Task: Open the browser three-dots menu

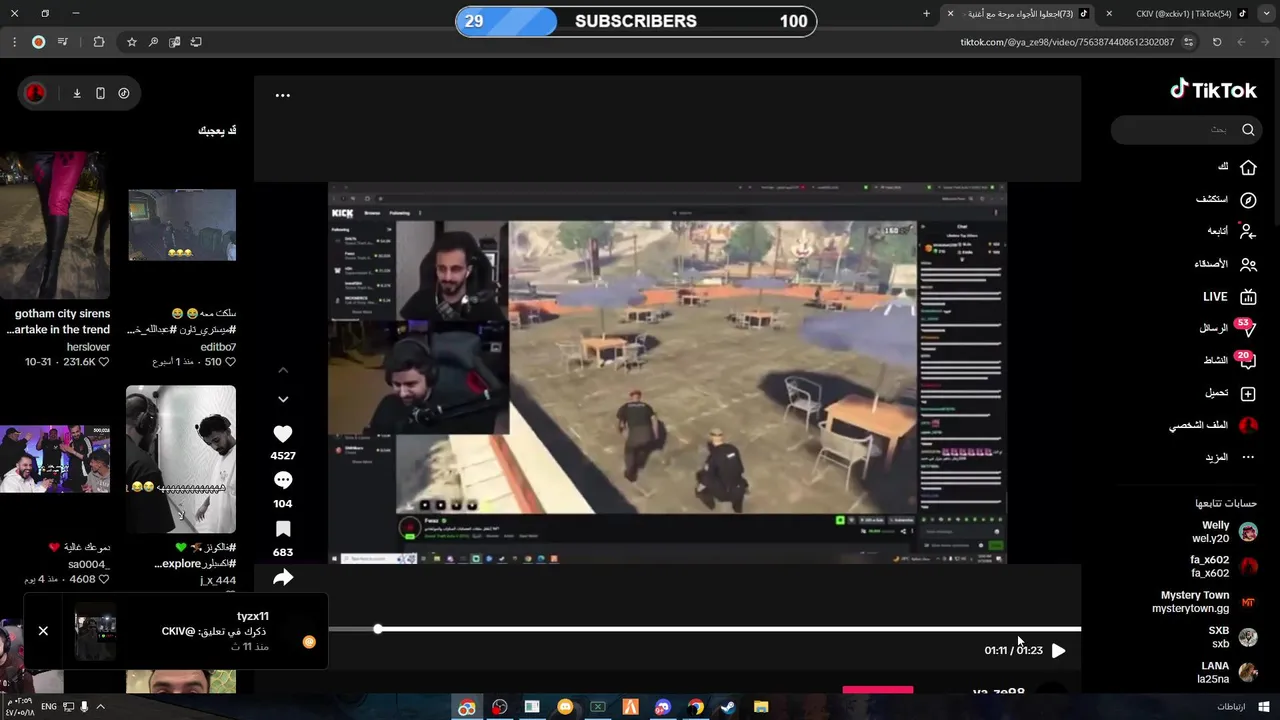Action: tap(14, 42)
